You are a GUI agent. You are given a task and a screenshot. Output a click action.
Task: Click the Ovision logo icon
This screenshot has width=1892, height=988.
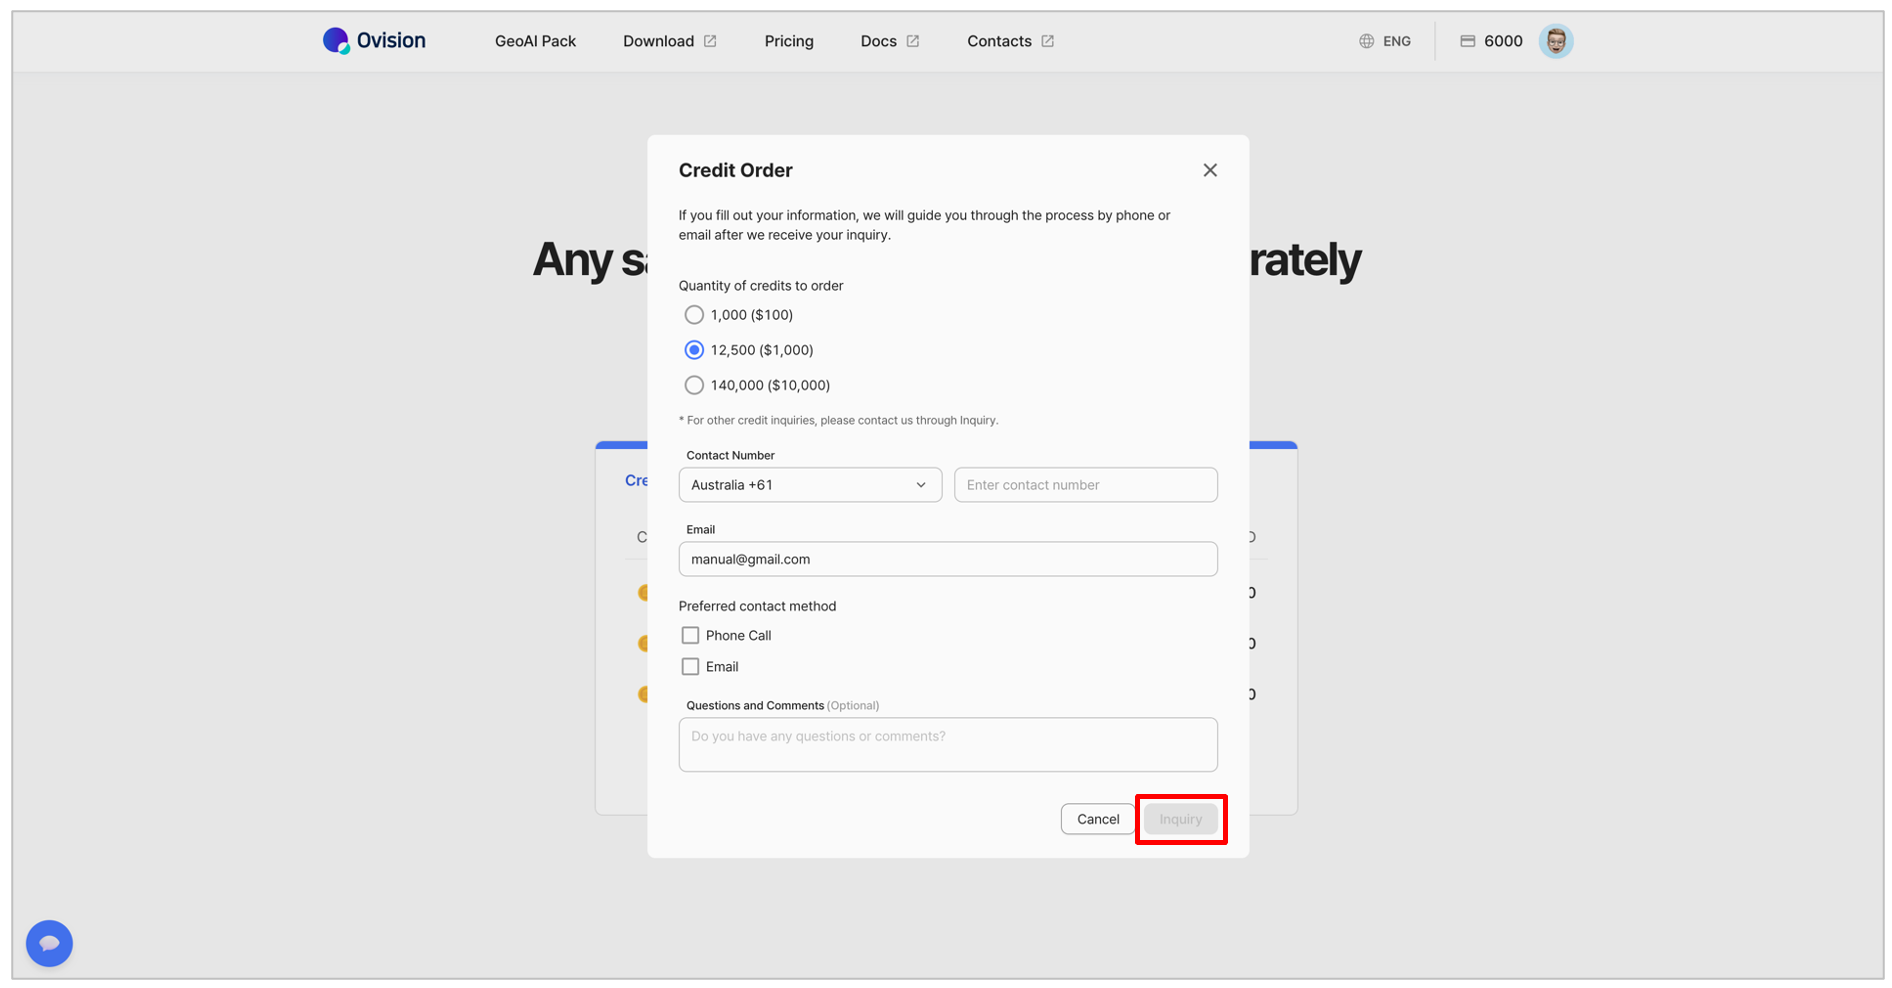click(336, 40)
